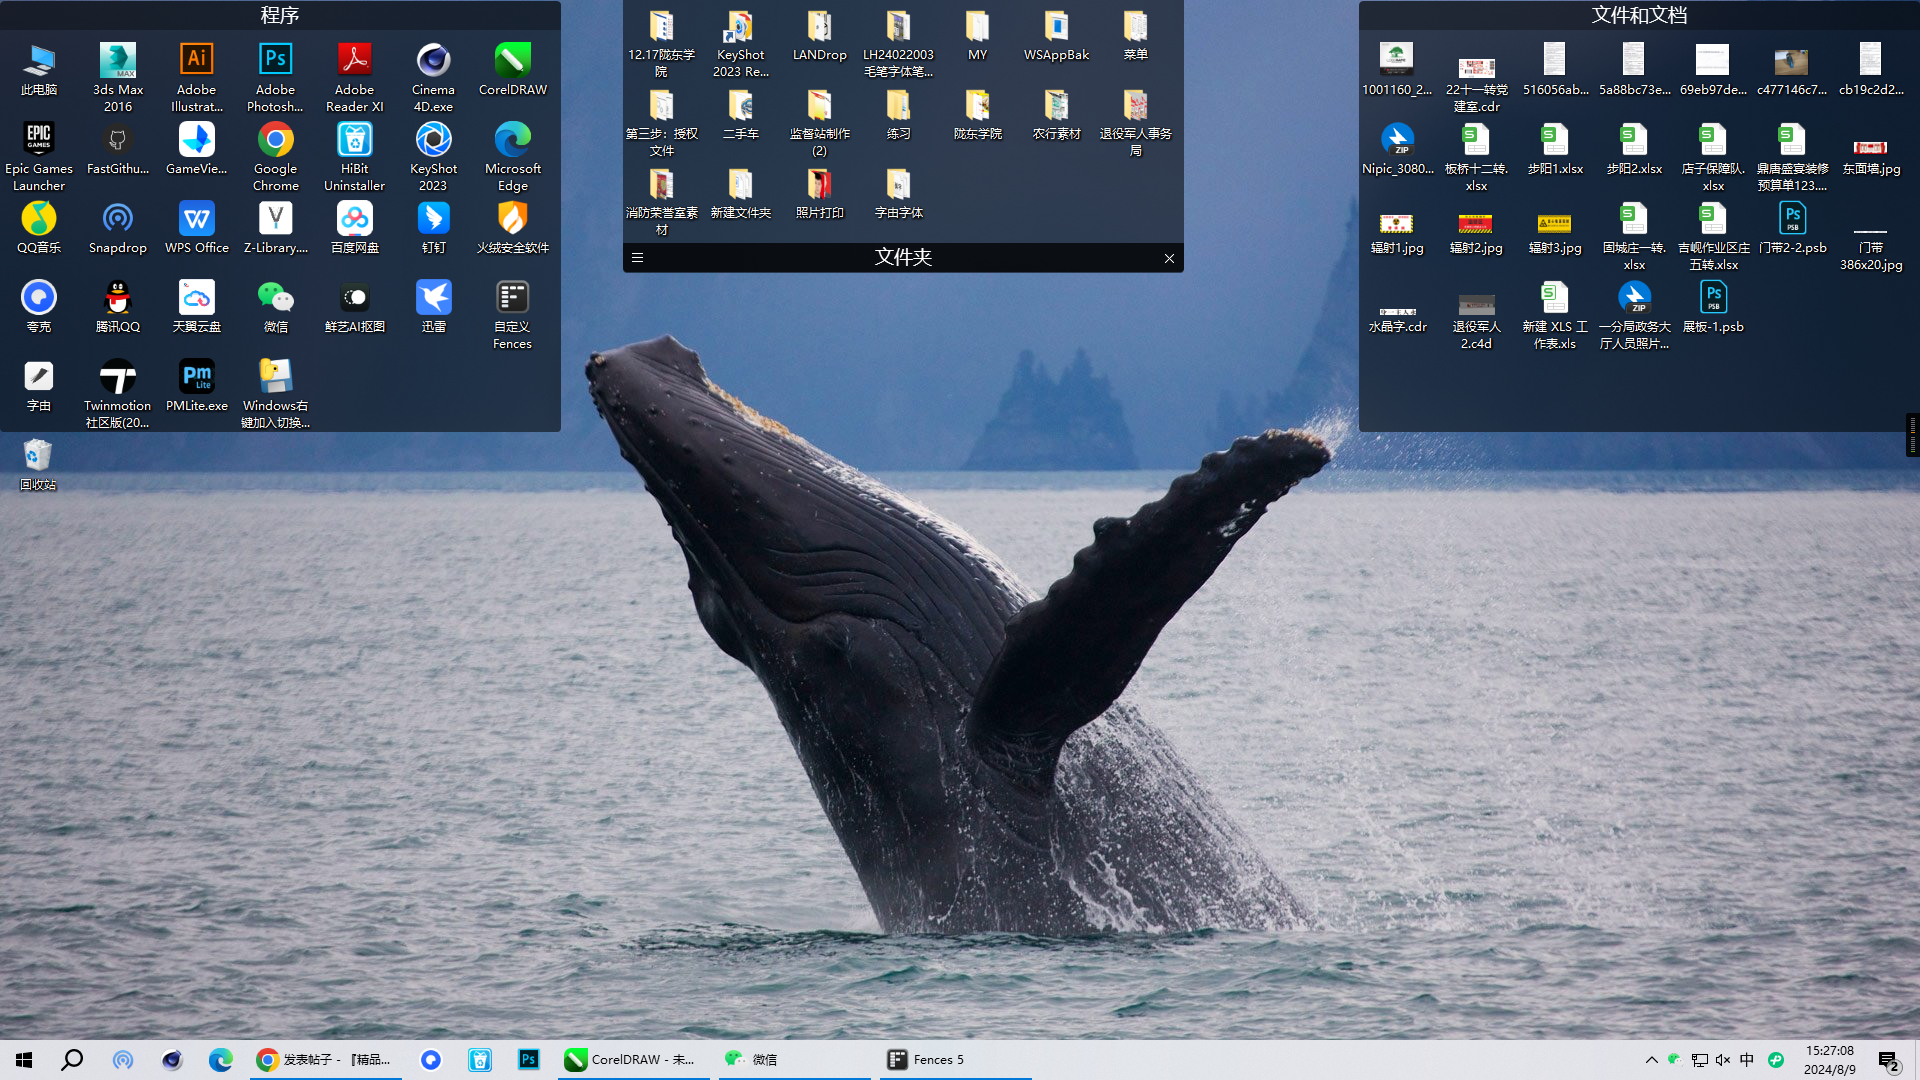Select the Adobe Photoshop desktop icon
The width and height of the screenshot is (1920, 1080).
pyautogui.click(x=276, y=77)
